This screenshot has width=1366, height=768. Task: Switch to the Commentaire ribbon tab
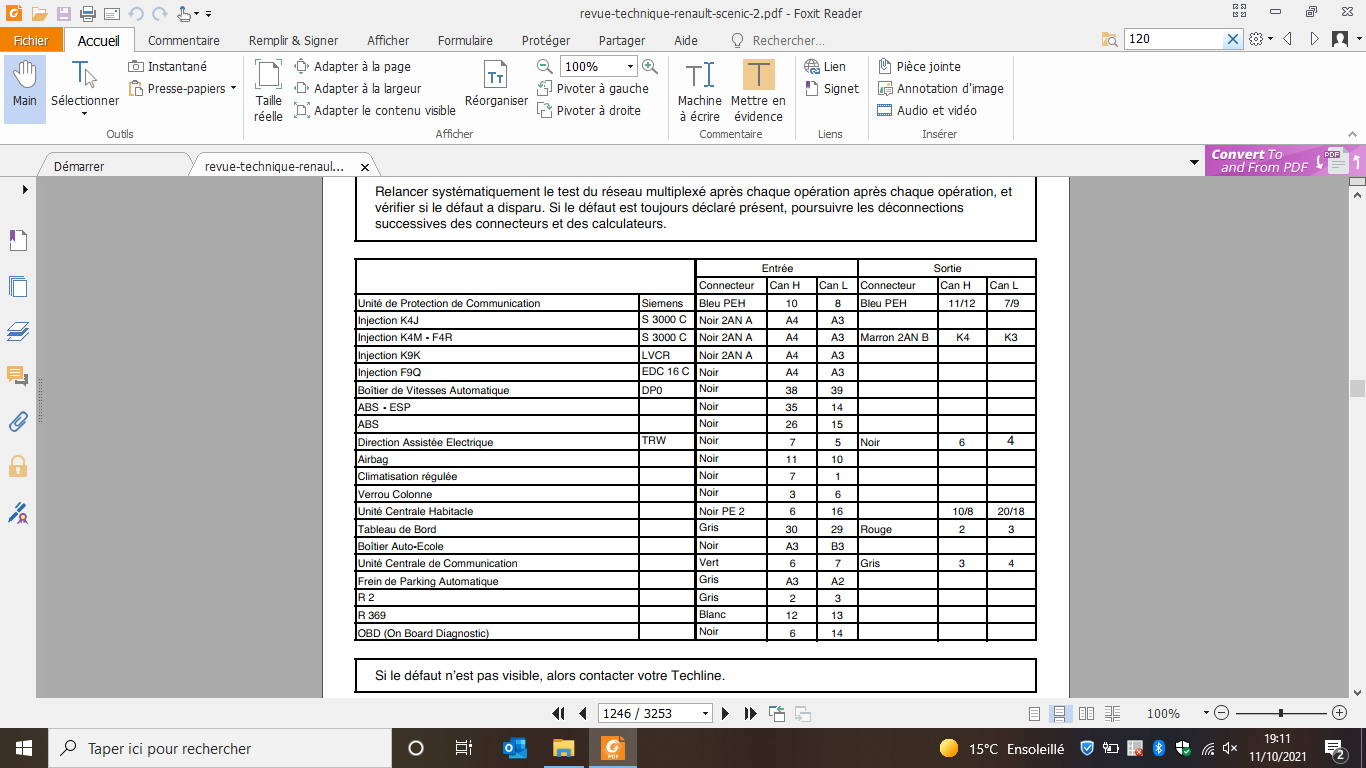184,41
